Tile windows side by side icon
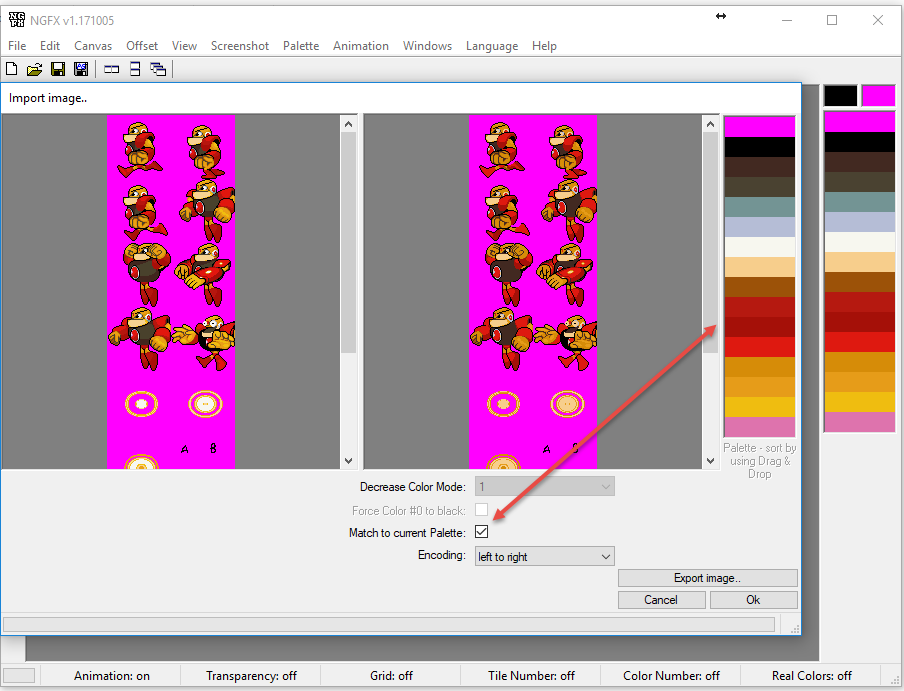The image size is (904, 691). pos(111,69)
